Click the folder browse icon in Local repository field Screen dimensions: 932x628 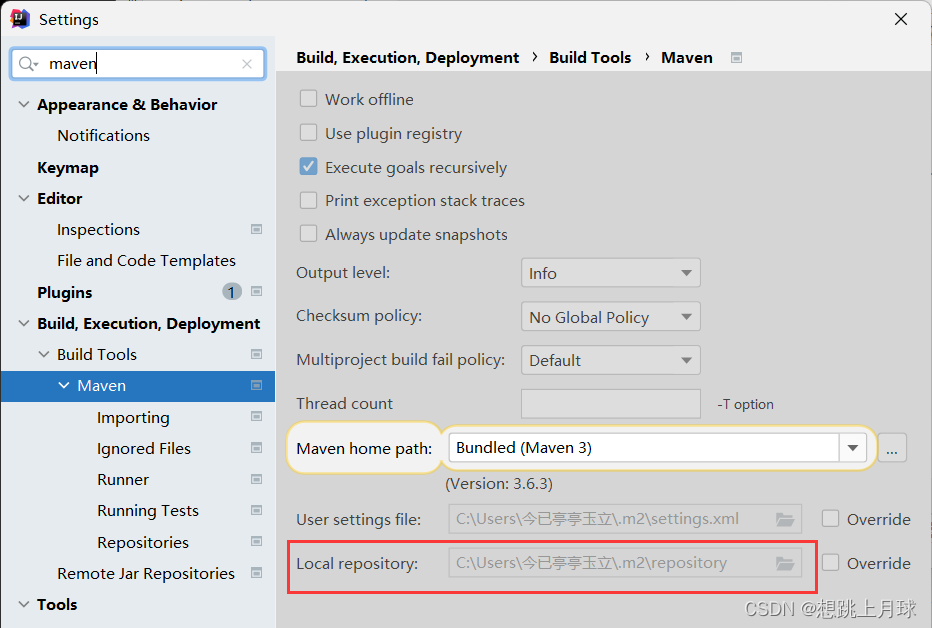click(x=785, y=563)
